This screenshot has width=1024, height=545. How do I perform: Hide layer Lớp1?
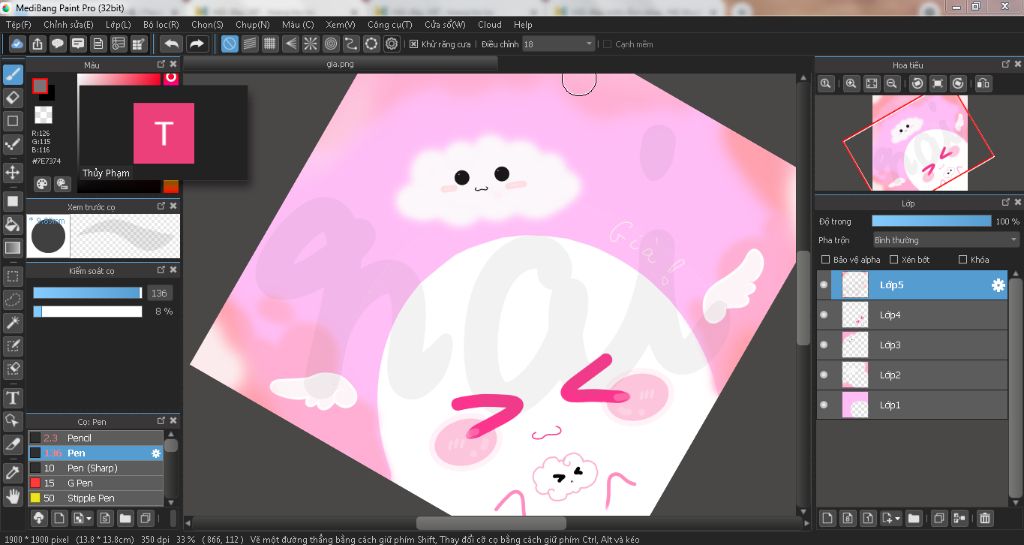click(824, 405)
